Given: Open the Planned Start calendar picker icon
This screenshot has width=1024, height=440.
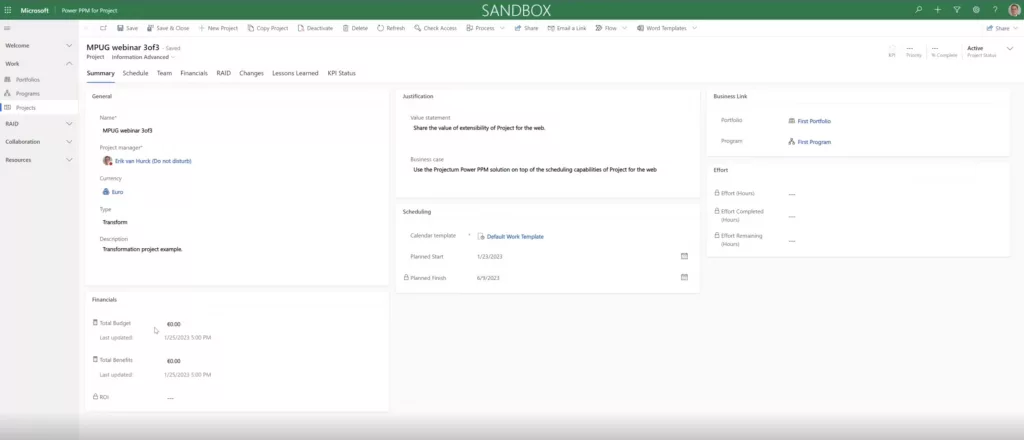Looking at the screenshot, I should click(684, 256).
